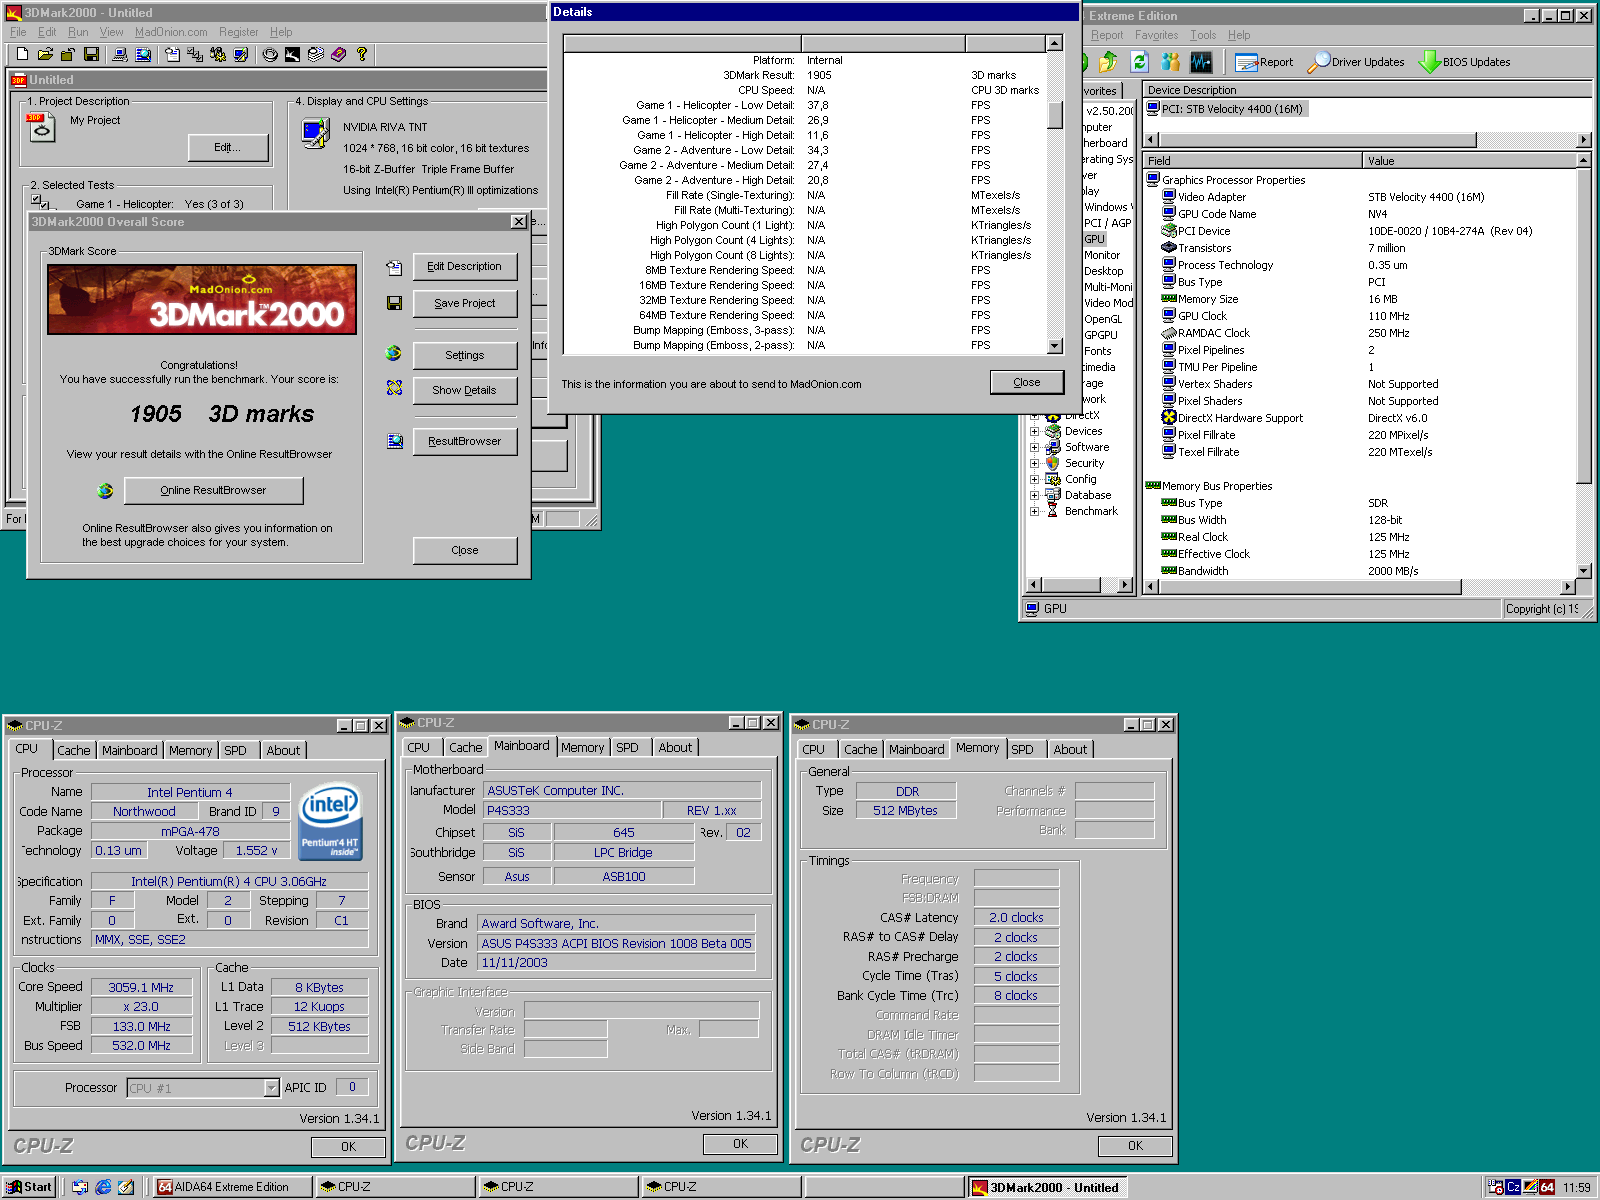Expand the Devices node in AIDA64 tree
1600x1200 pixels.
(1034, 432)
